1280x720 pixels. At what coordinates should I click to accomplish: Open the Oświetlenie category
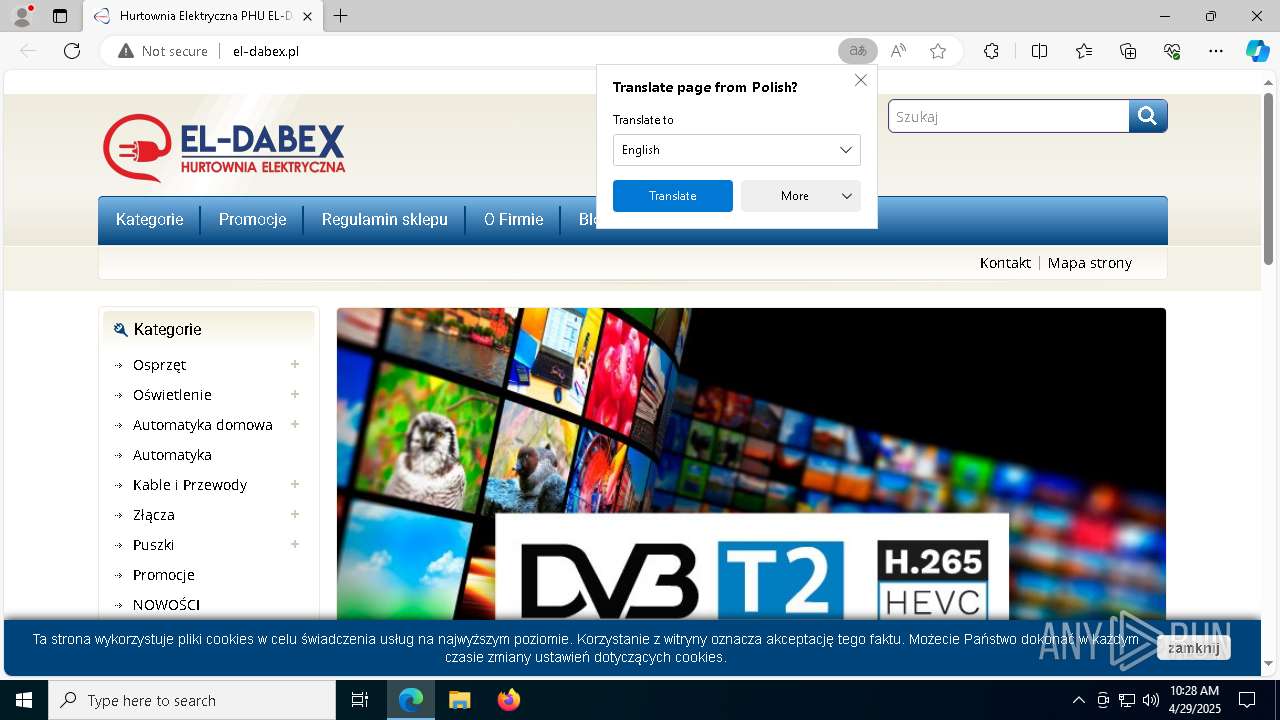(173, 395)
